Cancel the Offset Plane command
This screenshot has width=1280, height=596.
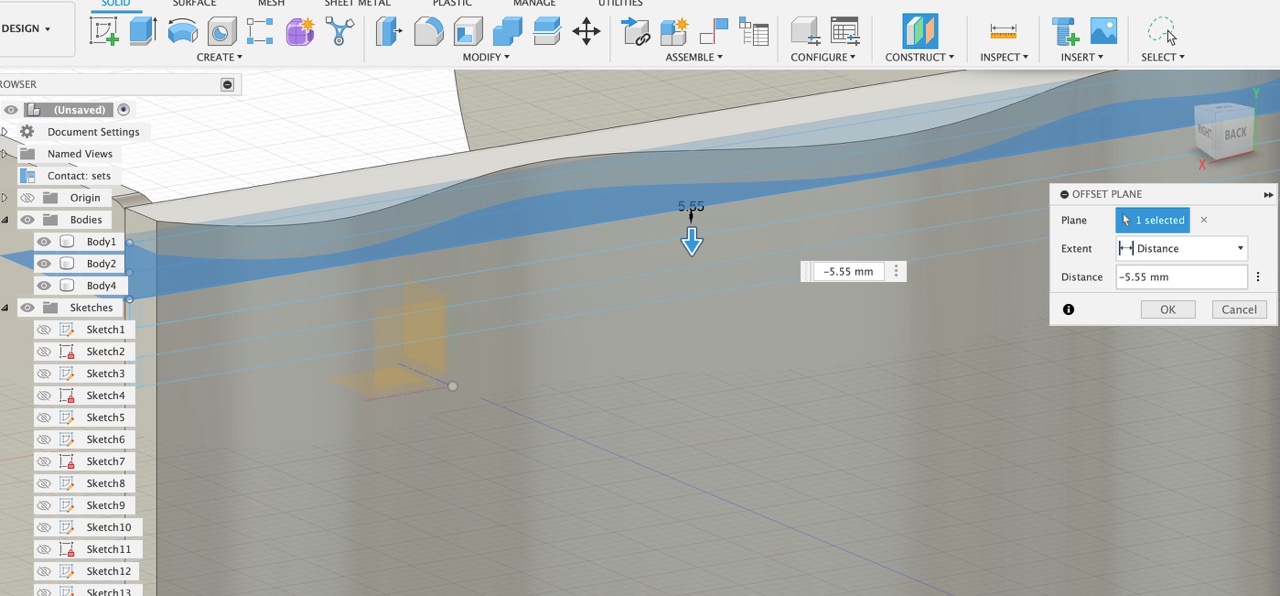[x=1239, y=309]
